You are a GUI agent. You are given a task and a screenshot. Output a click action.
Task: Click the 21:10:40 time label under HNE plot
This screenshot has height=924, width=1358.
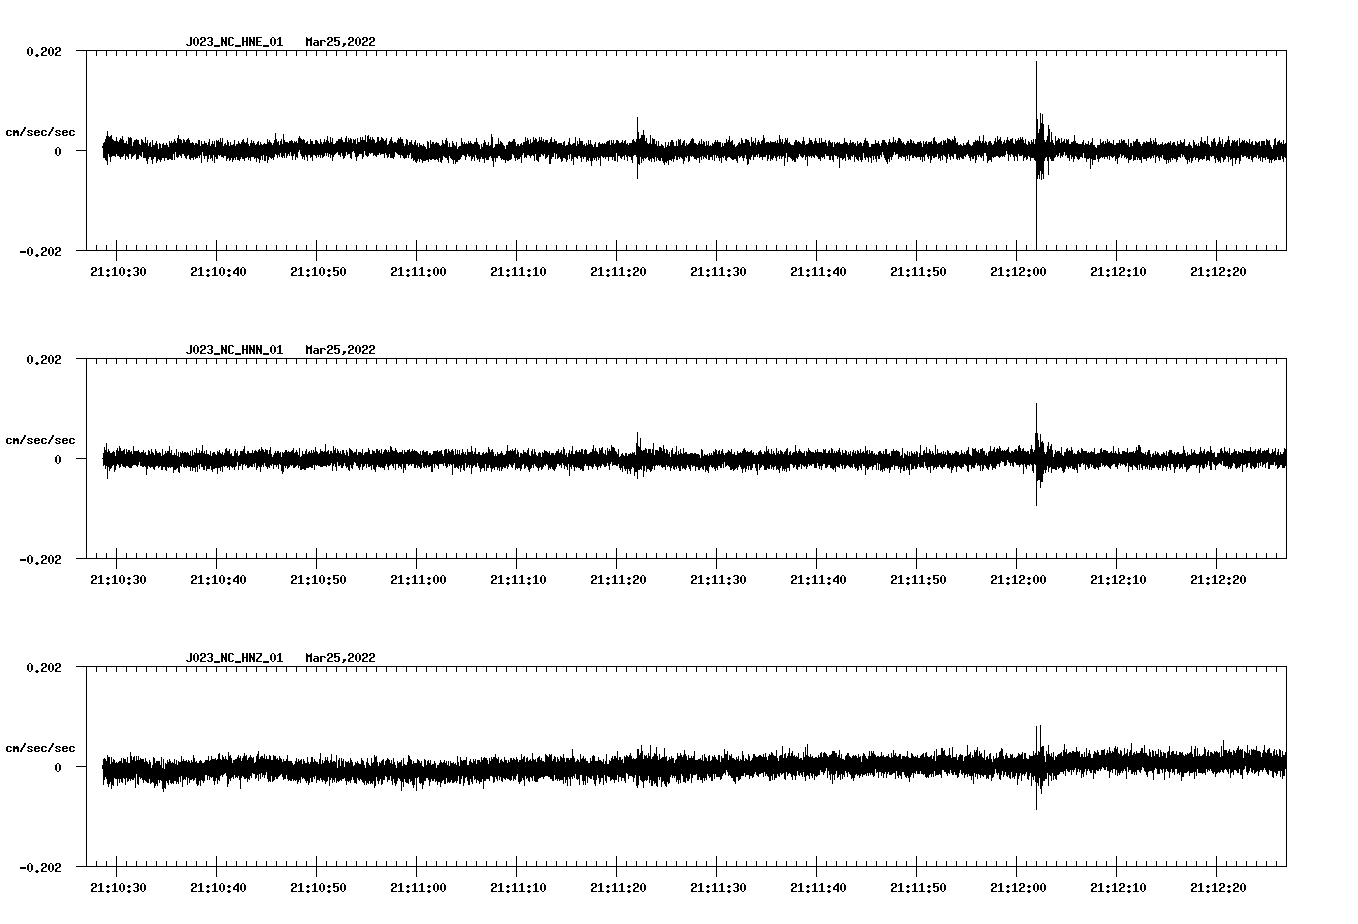coord(218,271)
